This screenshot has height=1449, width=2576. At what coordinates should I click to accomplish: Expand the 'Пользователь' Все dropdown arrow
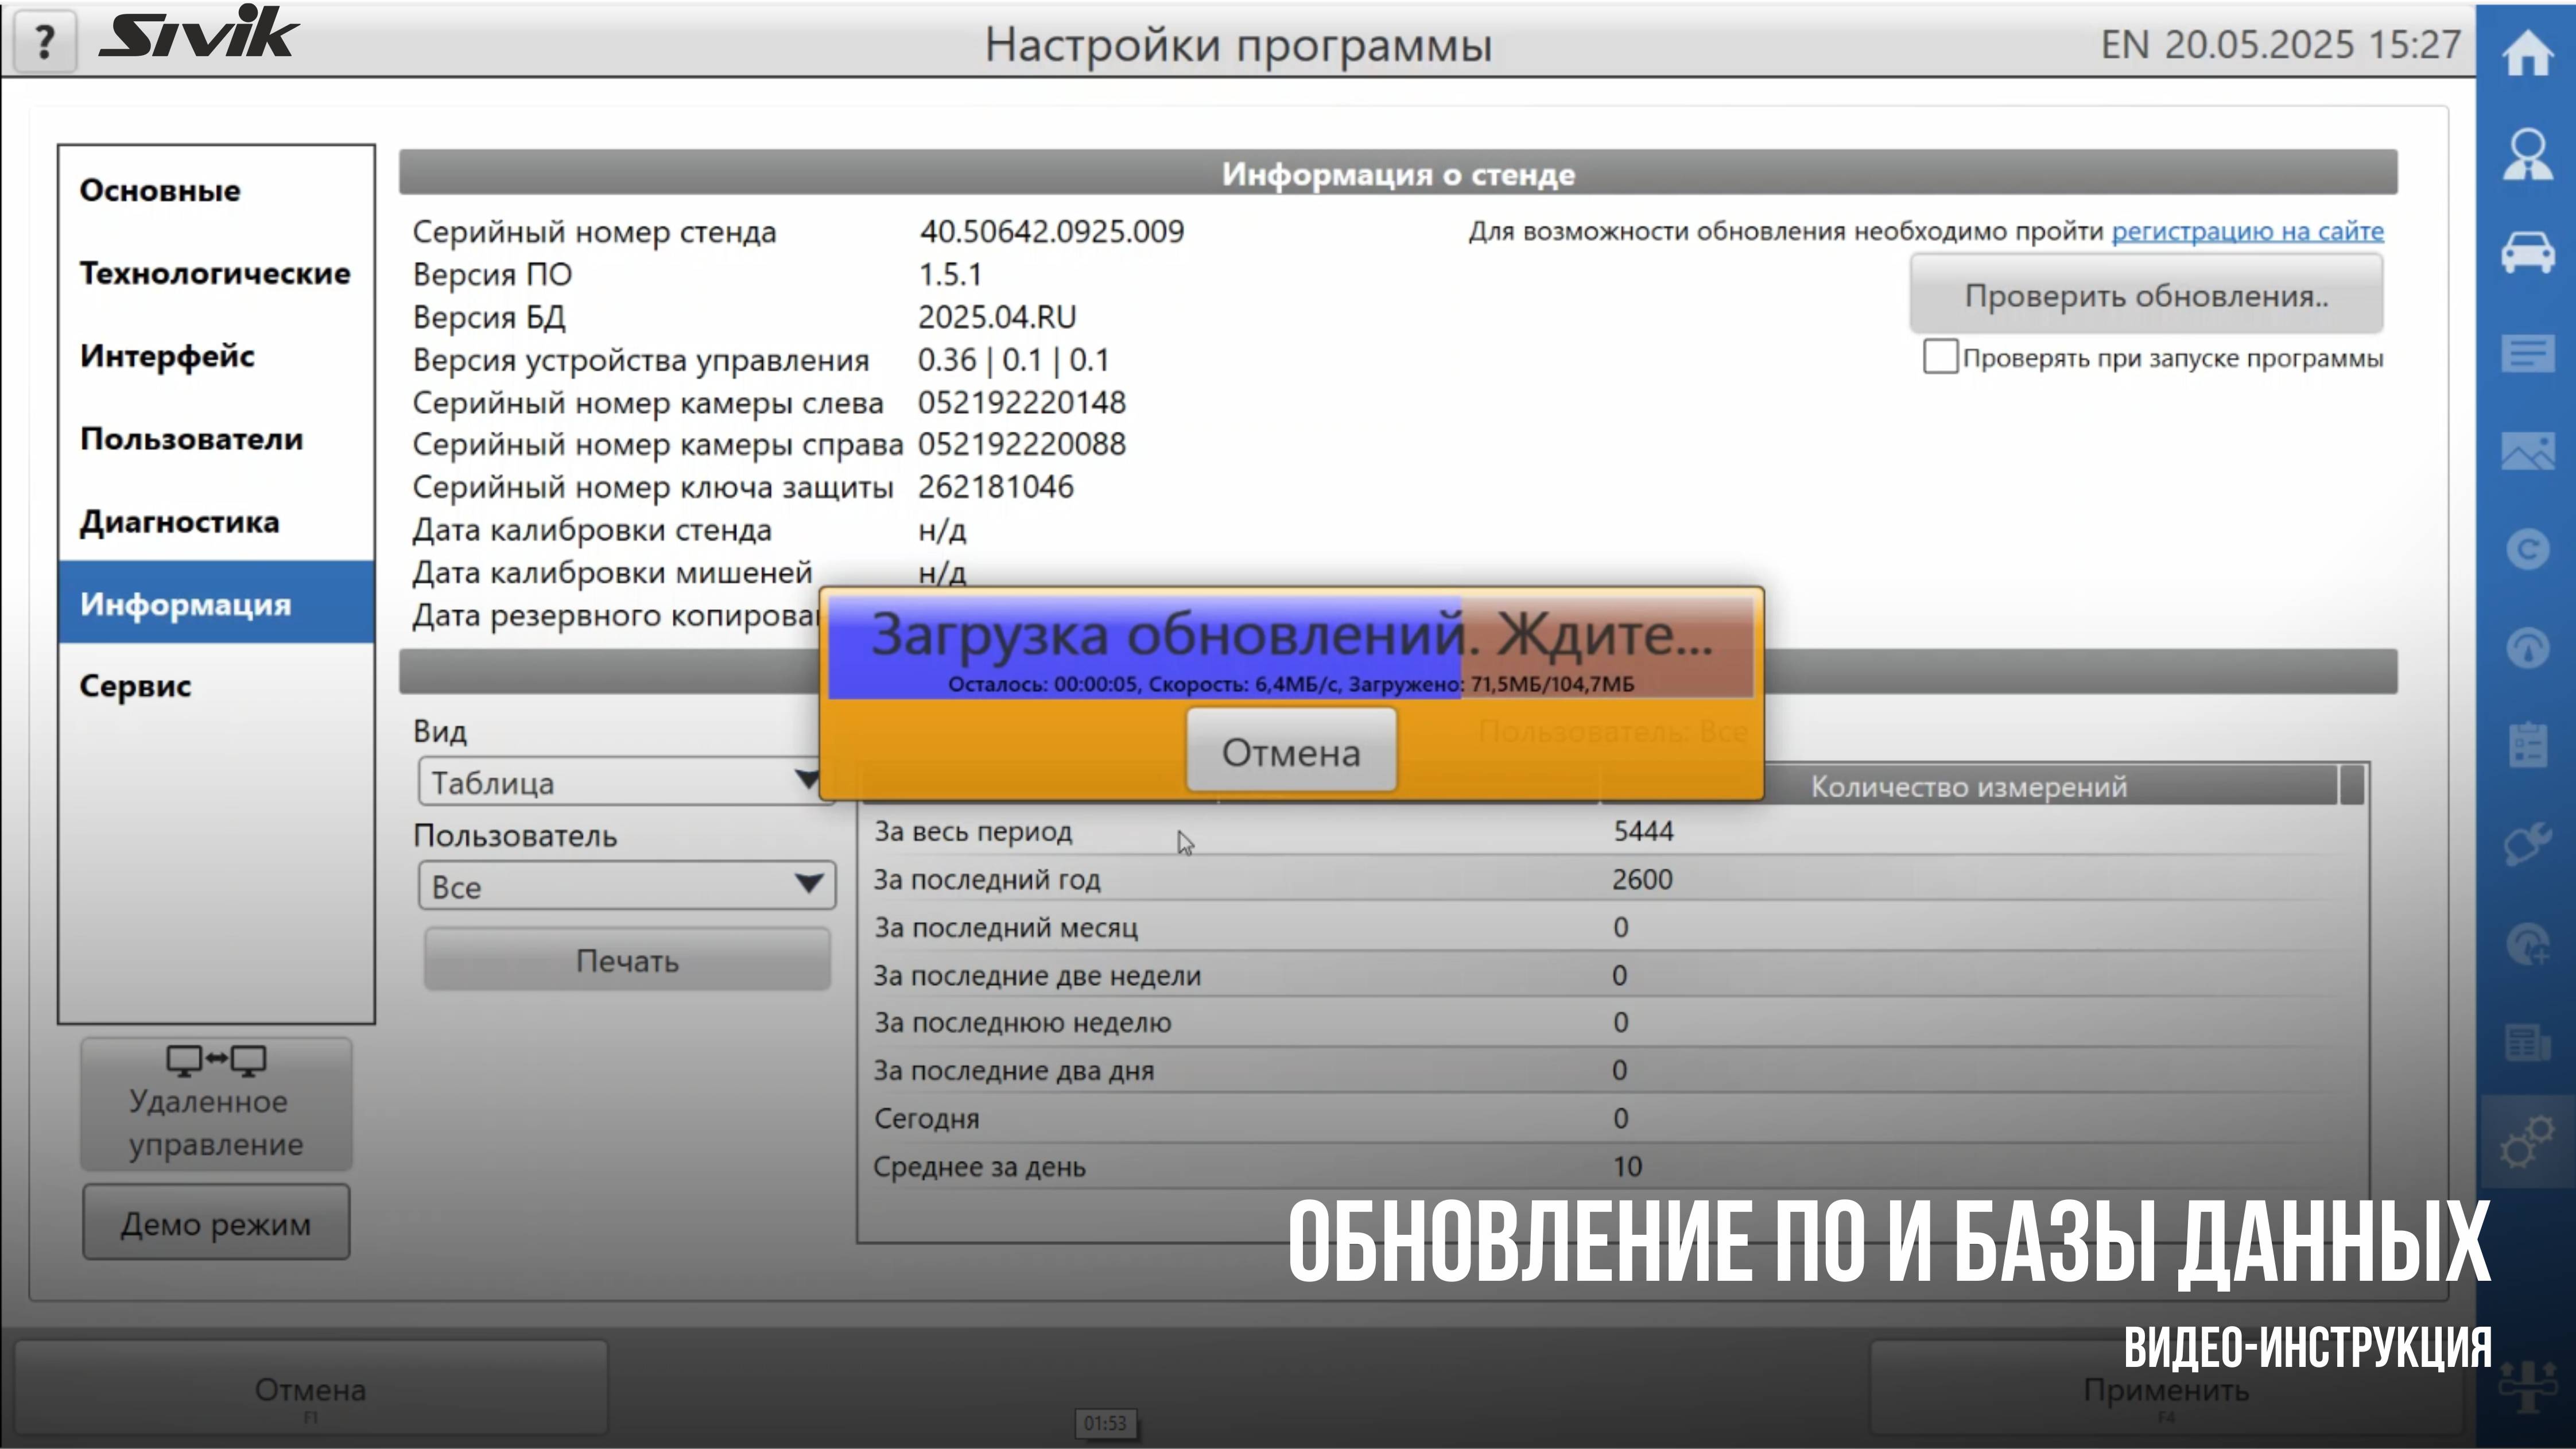pos(808,884)
